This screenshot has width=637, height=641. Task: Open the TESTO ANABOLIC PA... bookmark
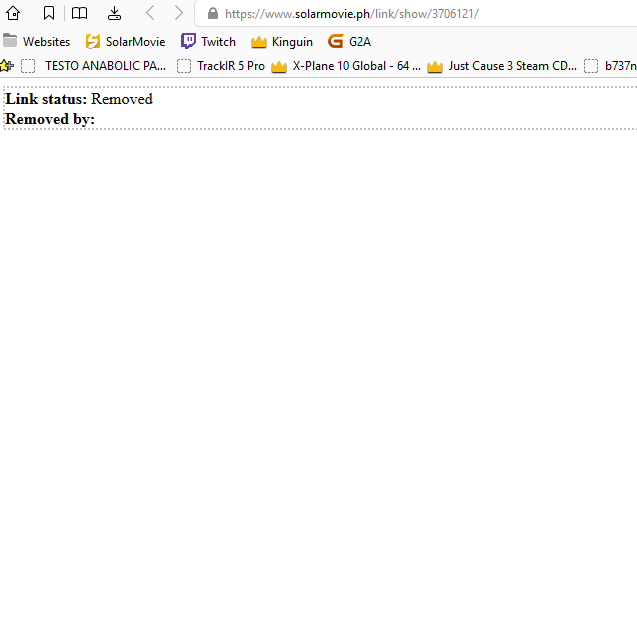coord(94,66)
